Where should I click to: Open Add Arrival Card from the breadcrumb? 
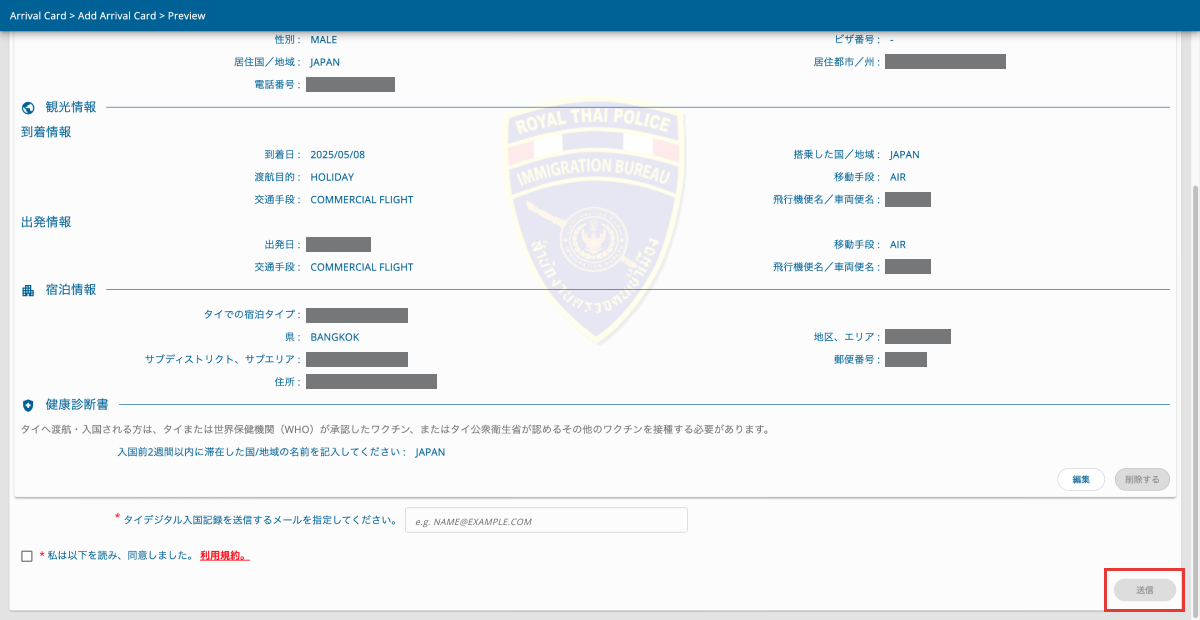(115, 15)
